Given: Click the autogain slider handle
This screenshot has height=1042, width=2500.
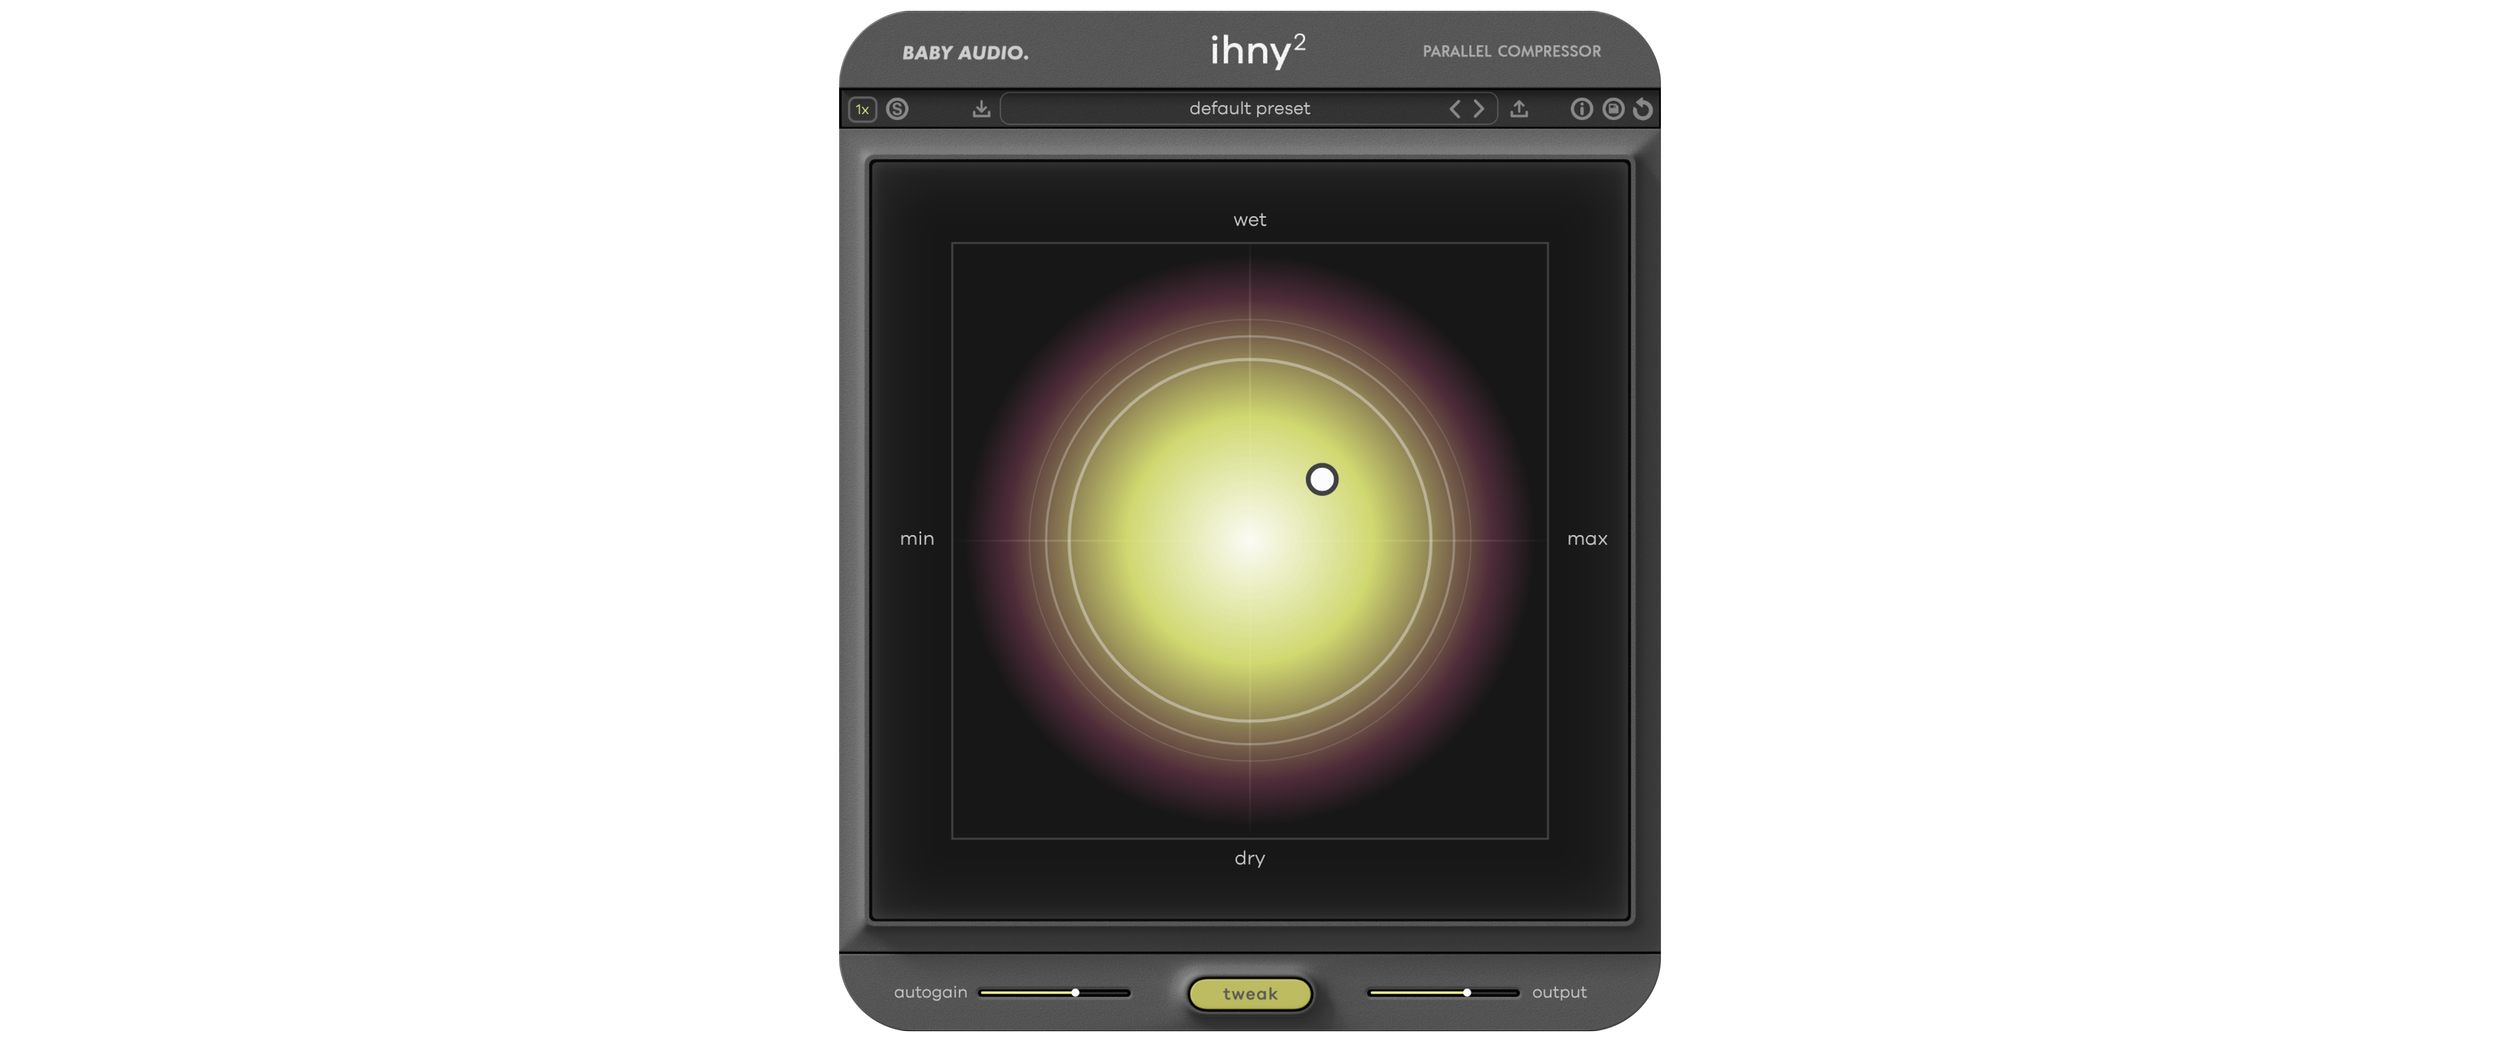Looking at the screenshot, I should click(1075, 993).
